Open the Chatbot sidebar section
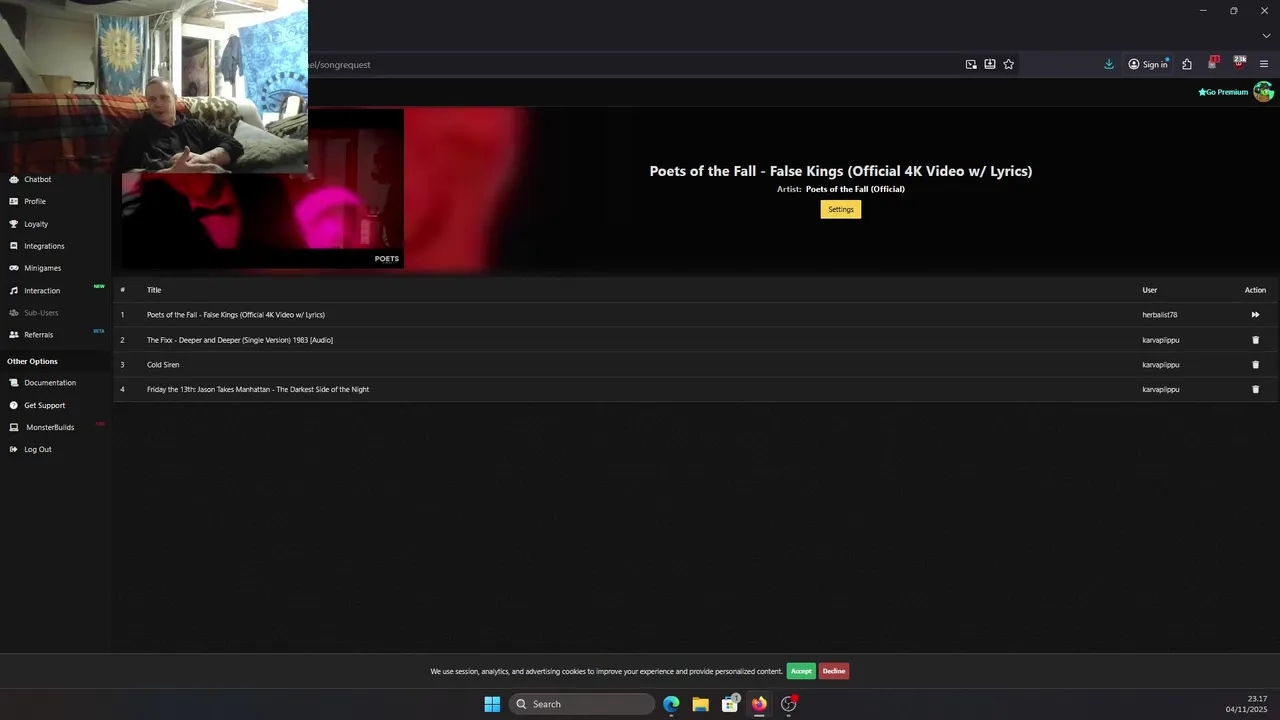 pyautogui.click(x=38, y=180)
